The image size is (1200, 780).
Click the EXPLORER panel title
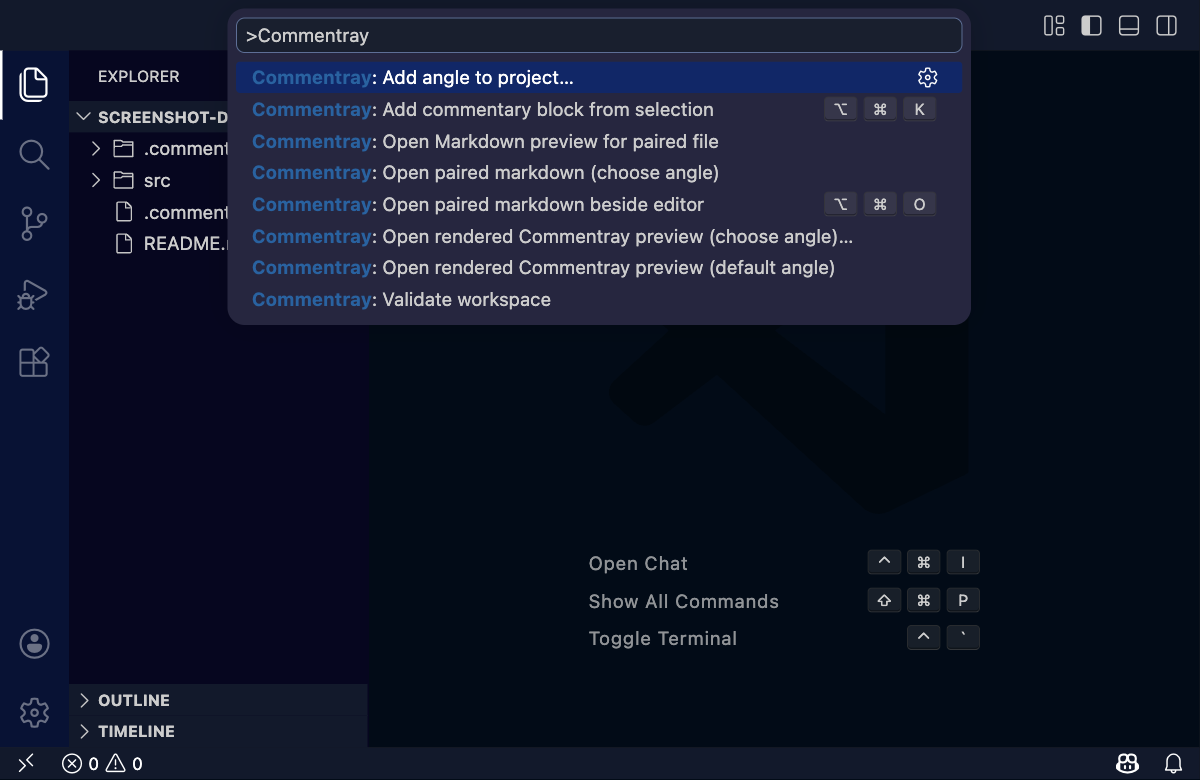(139, 76)
